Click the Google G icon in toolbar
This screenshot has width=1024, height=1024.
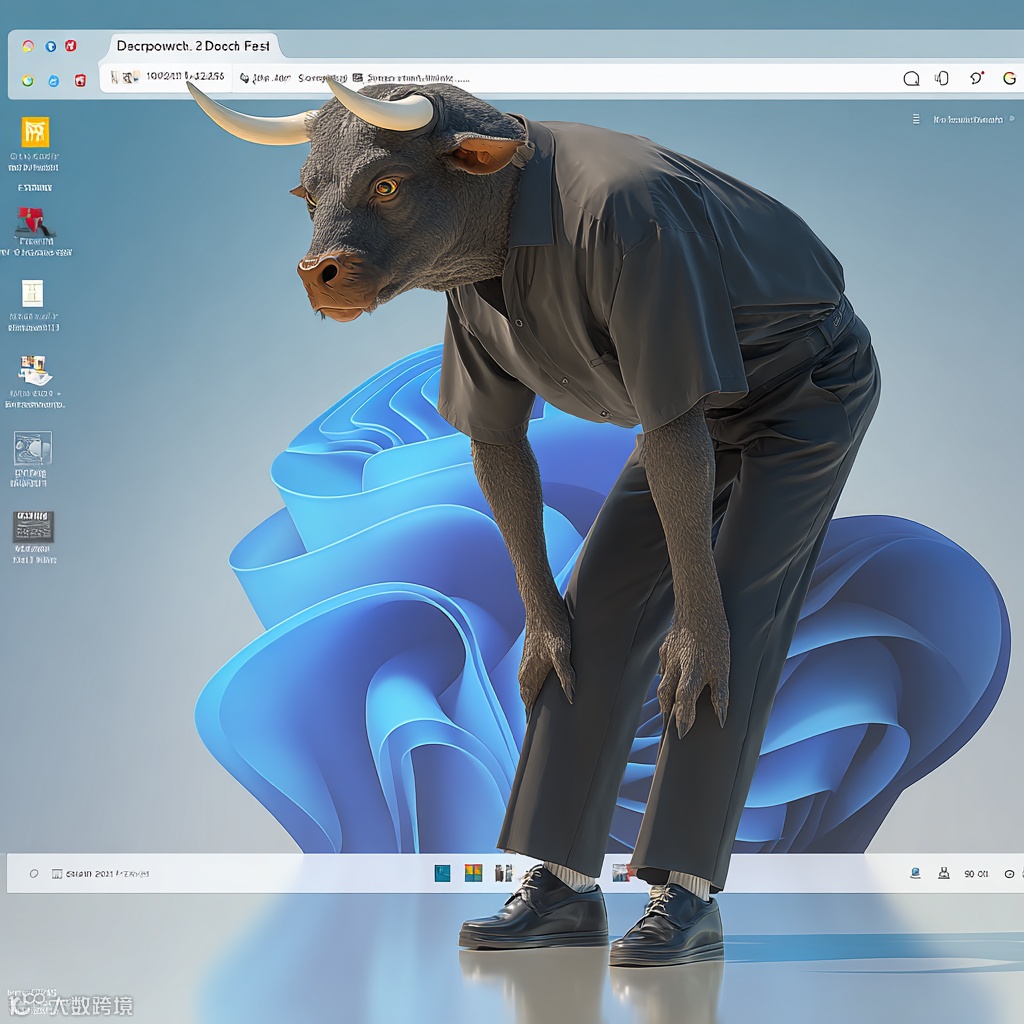[x=1010, y=78]
